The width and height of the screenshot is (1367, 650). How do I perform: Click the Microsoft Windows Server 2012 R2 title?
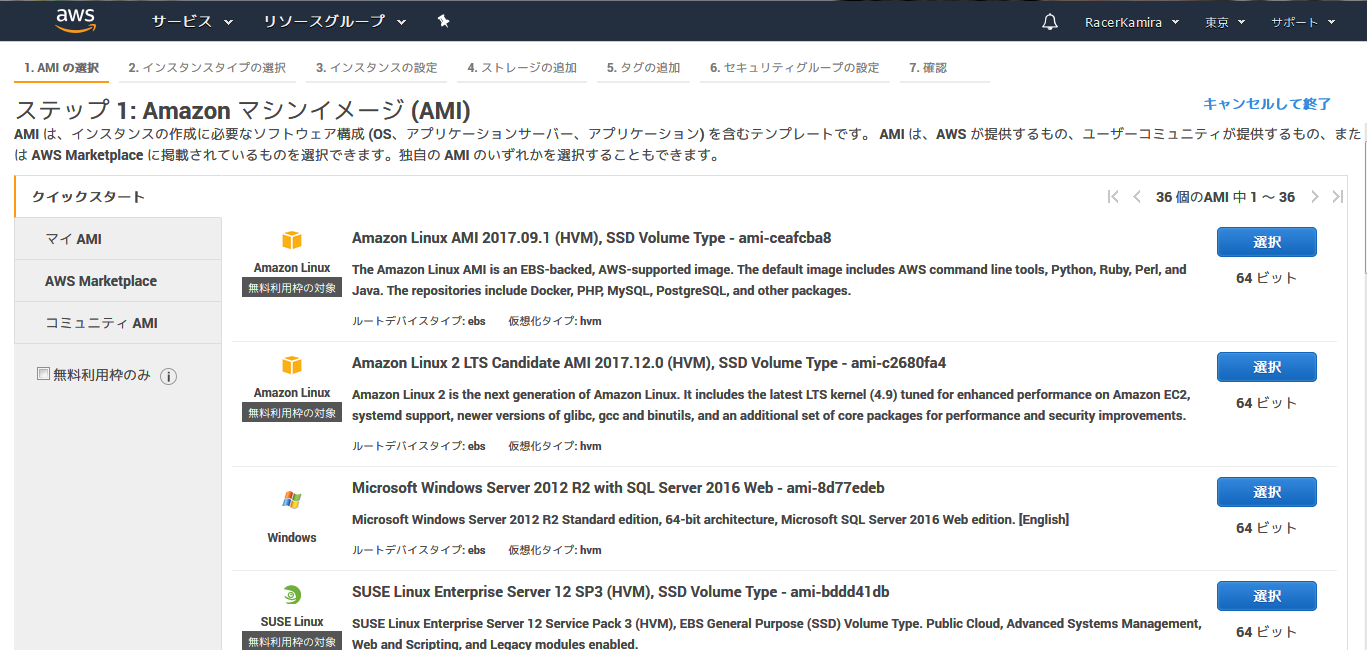[618, 488]
